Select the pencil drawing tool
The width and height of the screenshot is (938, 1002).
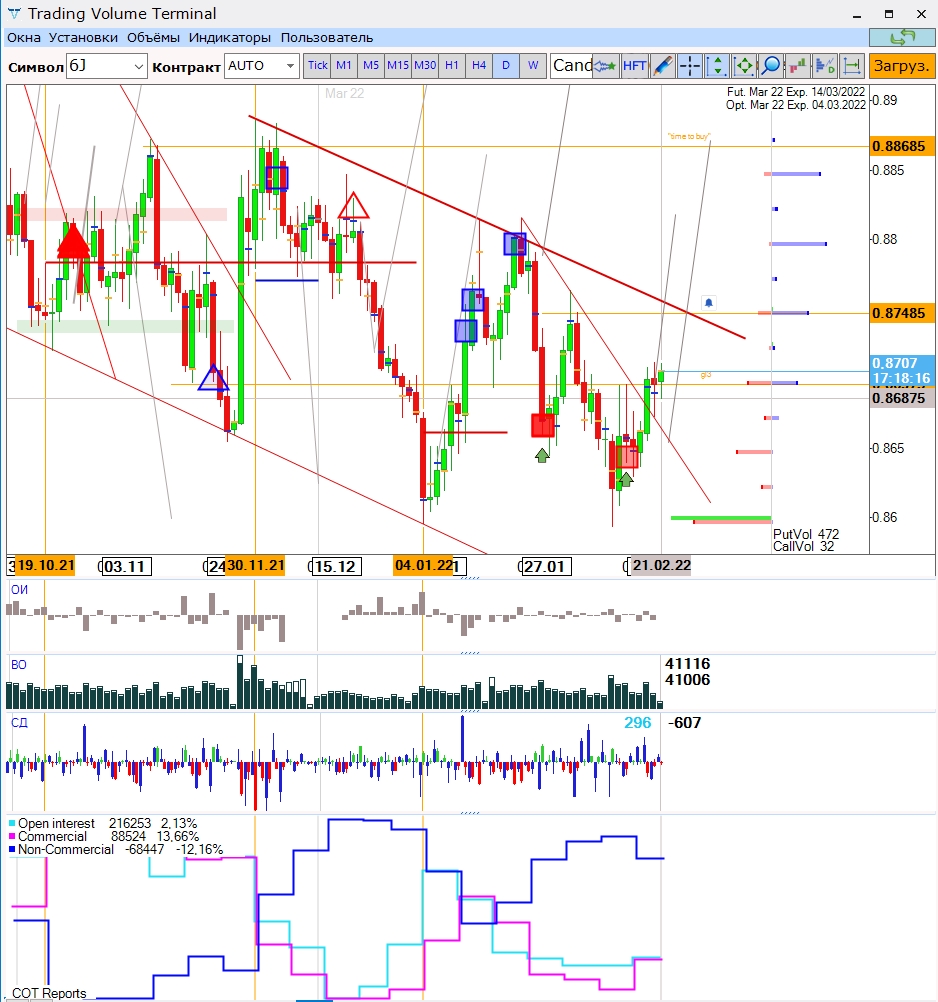point(662,66)
